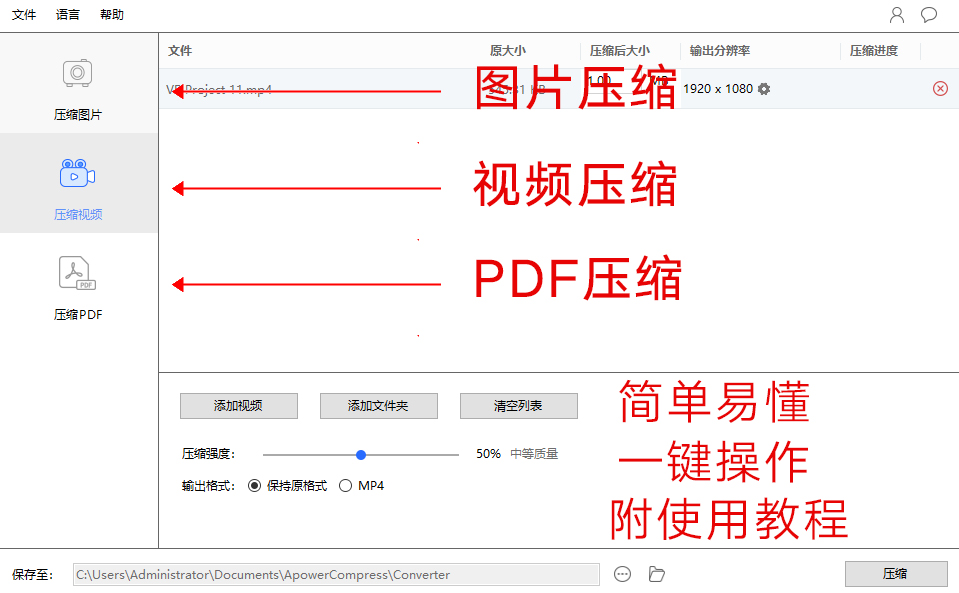This screenshot has height=593, width=959.
Task: Open the 帮助 menu
Action: pos(112,15)
